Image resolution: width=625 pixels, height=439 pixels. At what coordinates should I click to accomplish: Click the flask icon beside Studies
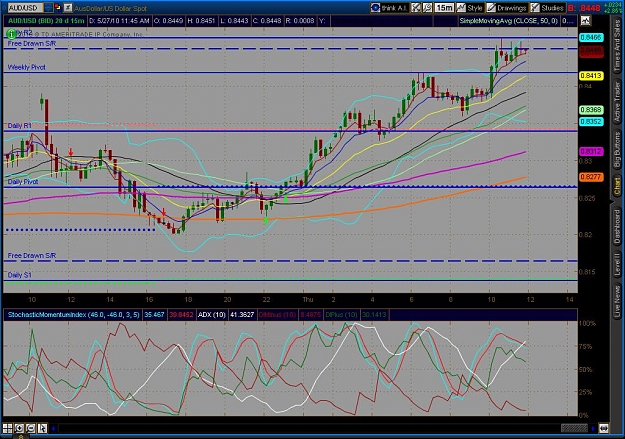535,8
